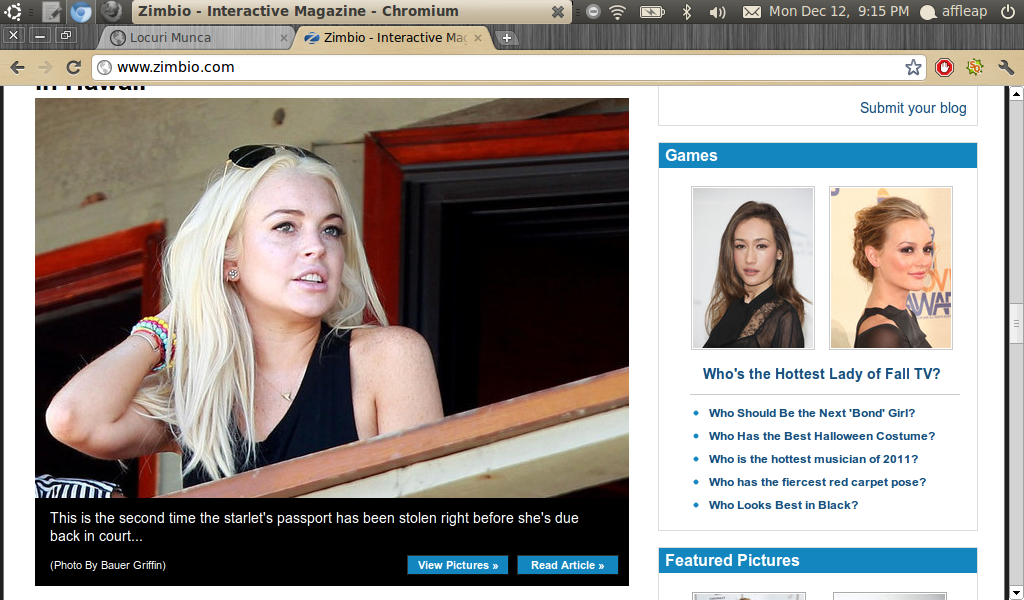Click the page scrollbar up arrow
The height and width of the screenshot is (600, 1024).
pyautogui.click(x=1016, y=93)
